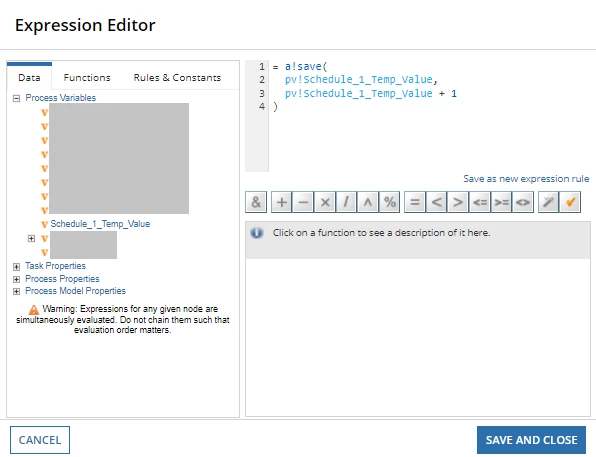596x457 pixels.
Task: Expand the Process Properties node
Action: coord(16,279)
